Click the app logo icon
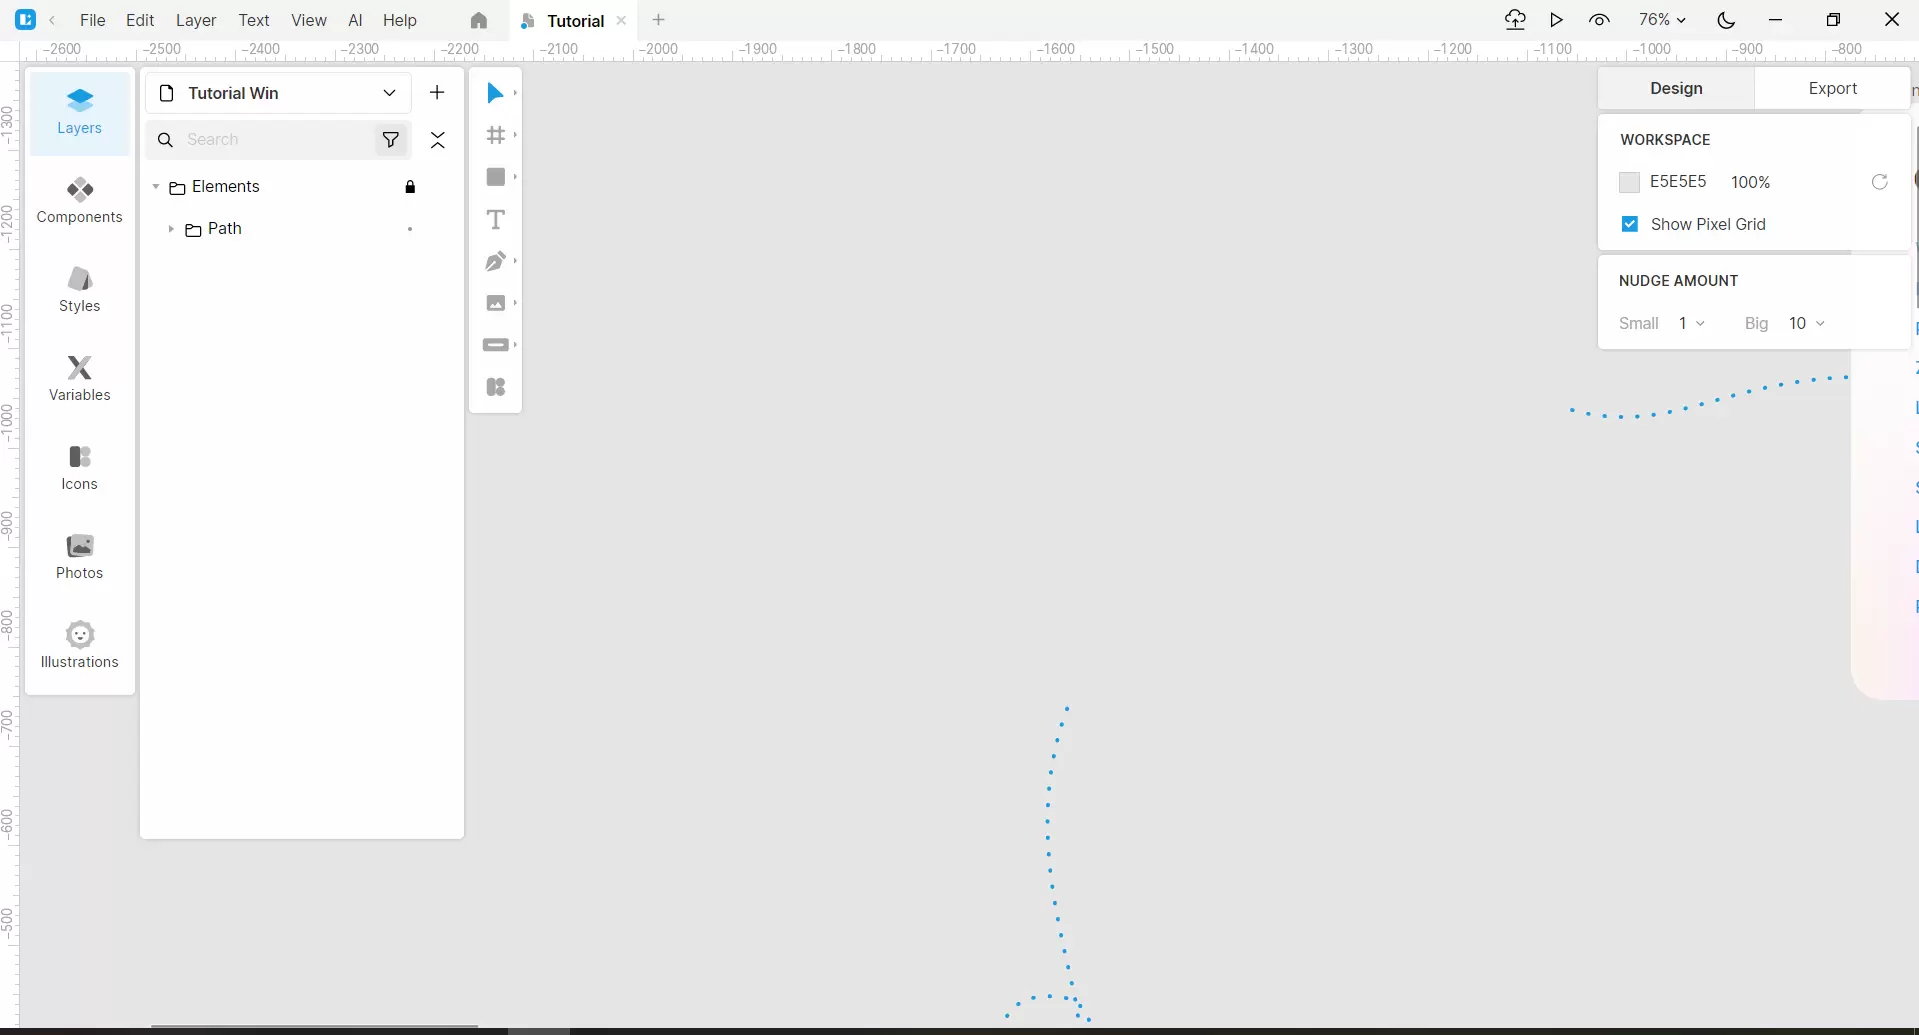This screenshot has height=1035, width=1919. tap(26, 20)
